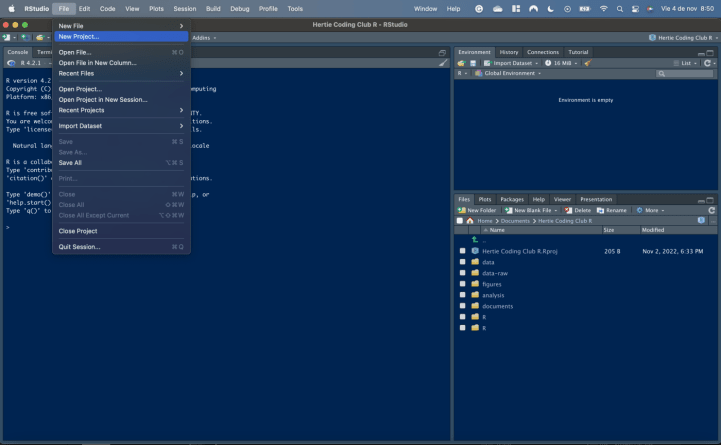This screenshot has width=721, height=445.
Task: Sort files by the Size column header
Action: pyautogui.click(x=621, y=230)
